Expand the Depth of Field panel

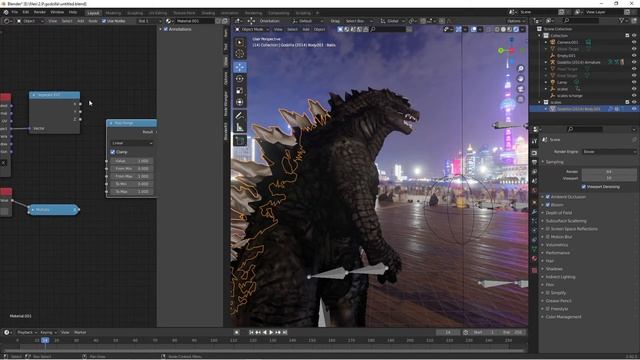tap(558, 213)
